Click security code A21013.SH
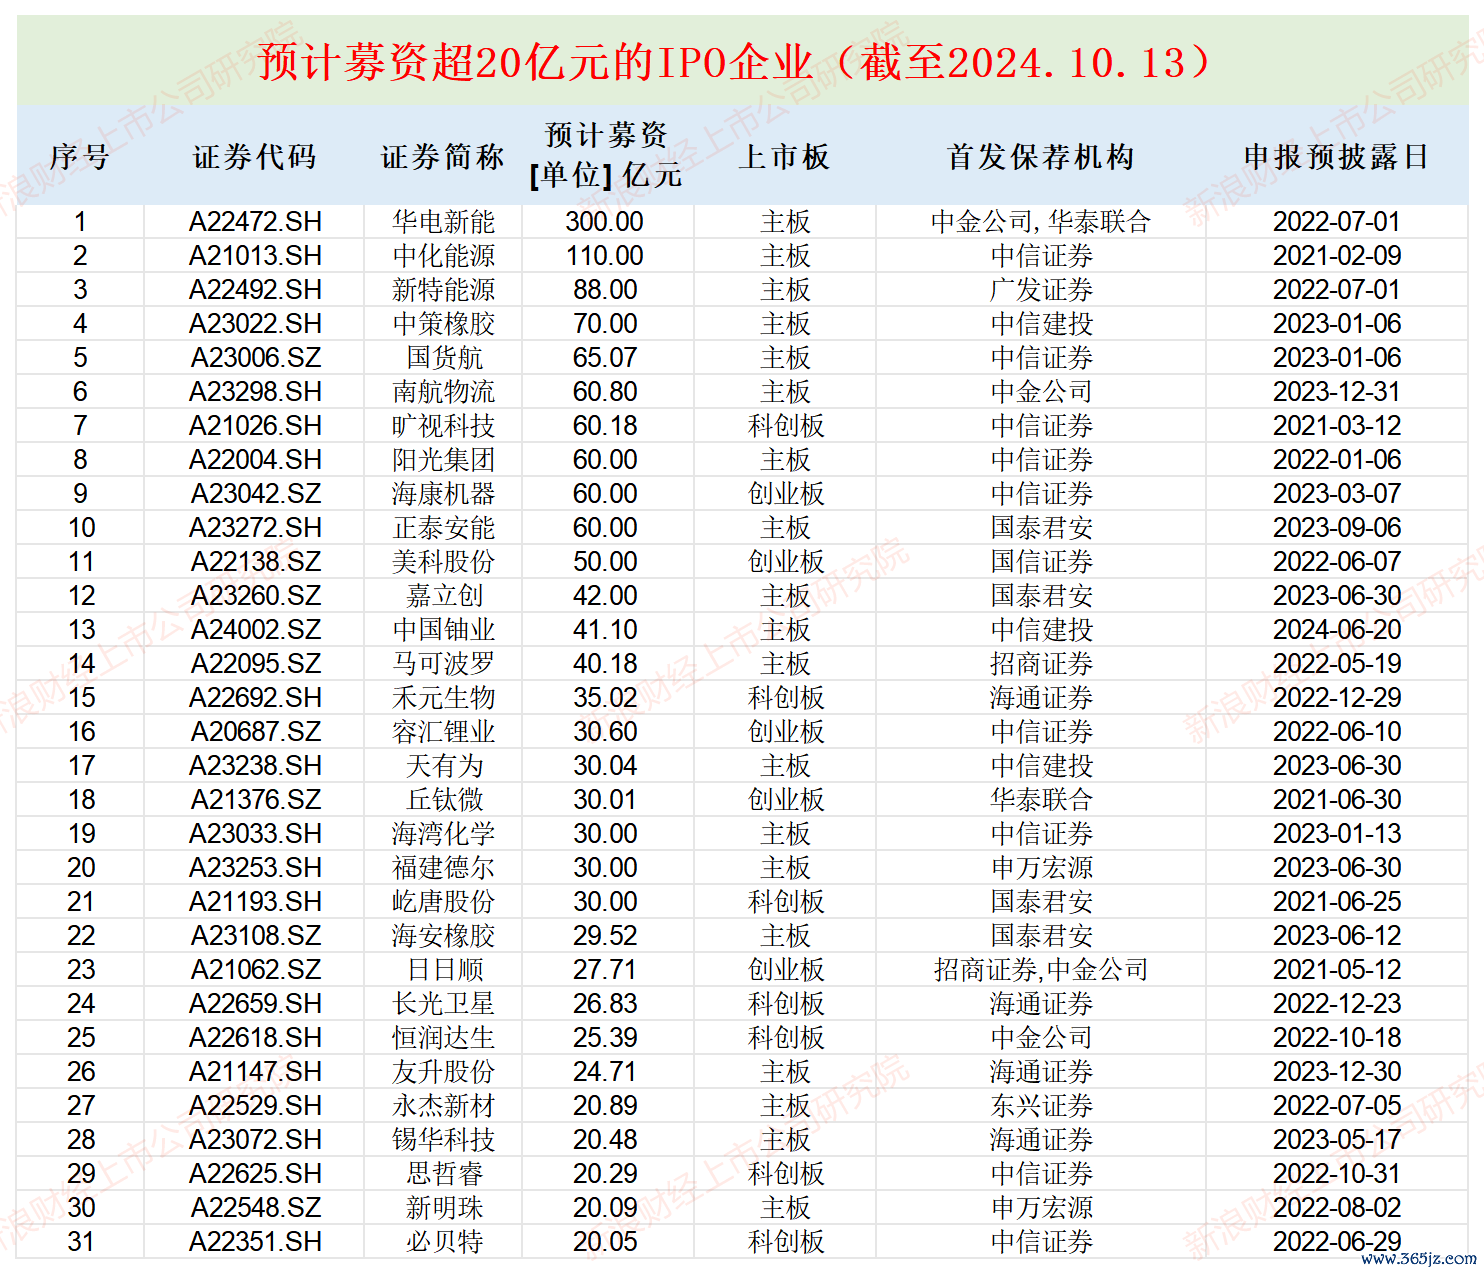This screenshot has height=1274, width=1484. pos(255,256)
